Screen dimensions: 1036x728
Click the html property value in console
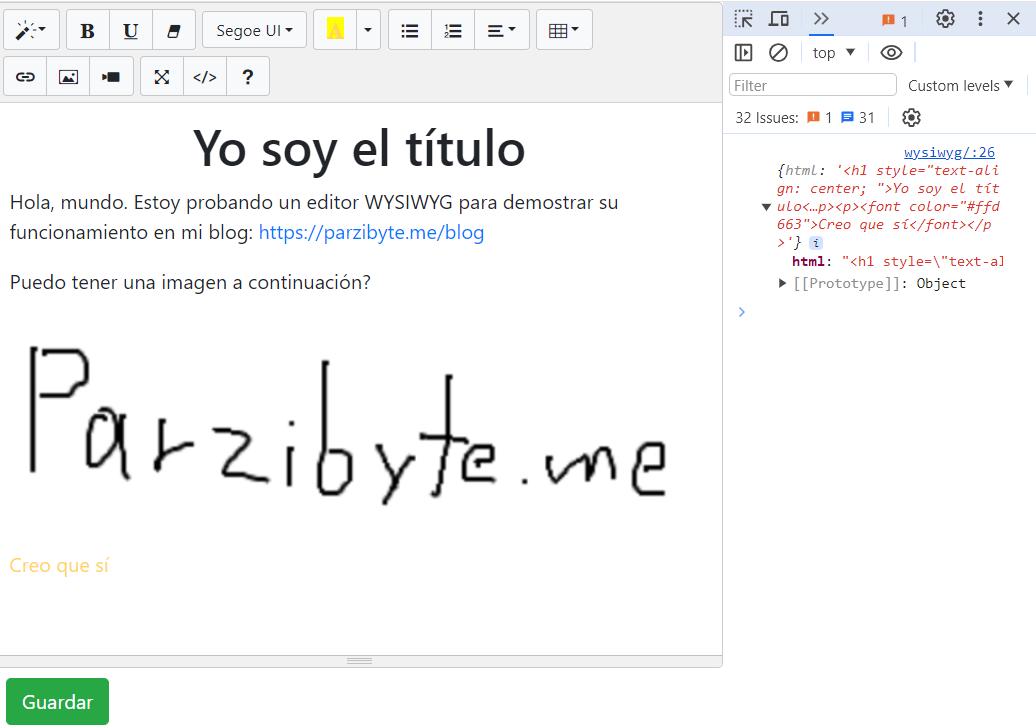[x=923, y=262]
